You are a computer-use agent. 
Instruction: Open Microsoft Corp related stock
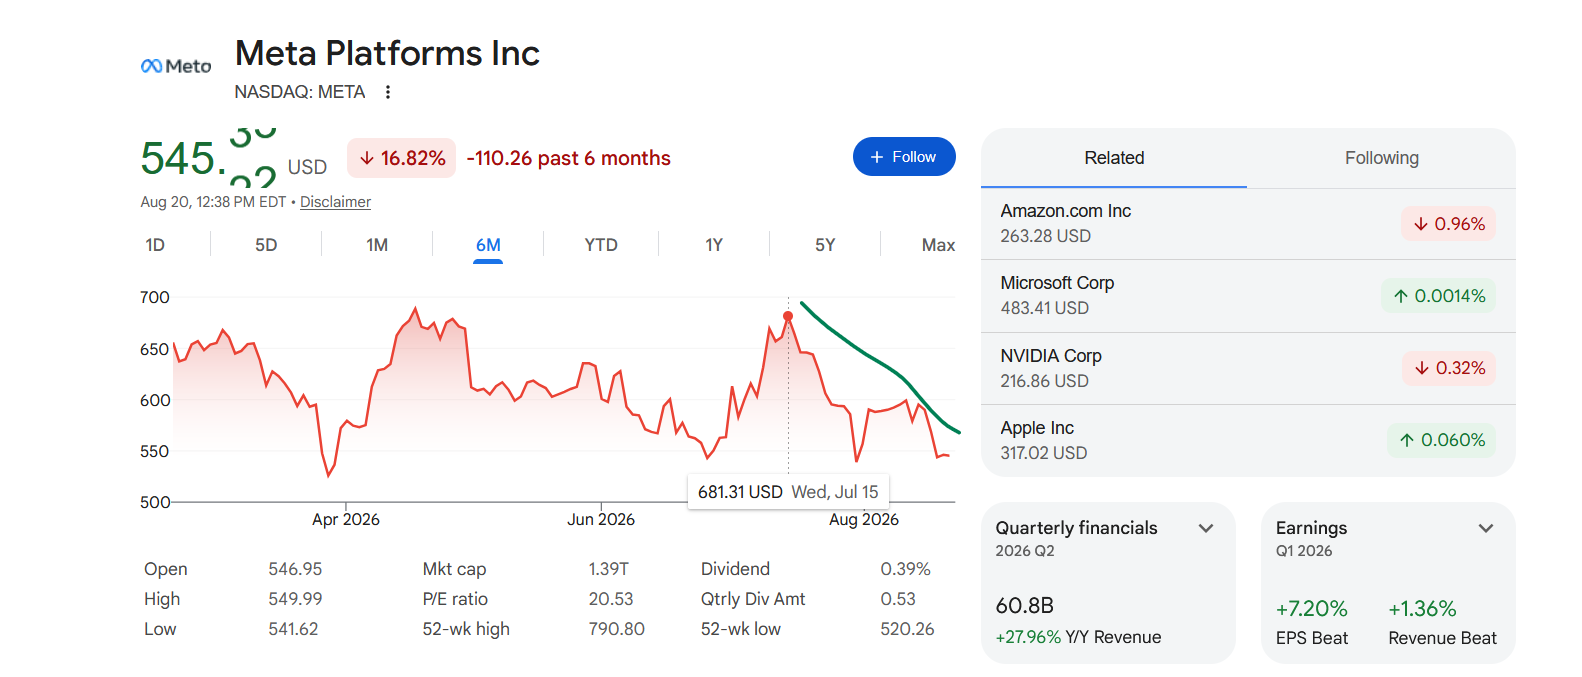(1248, 296)
